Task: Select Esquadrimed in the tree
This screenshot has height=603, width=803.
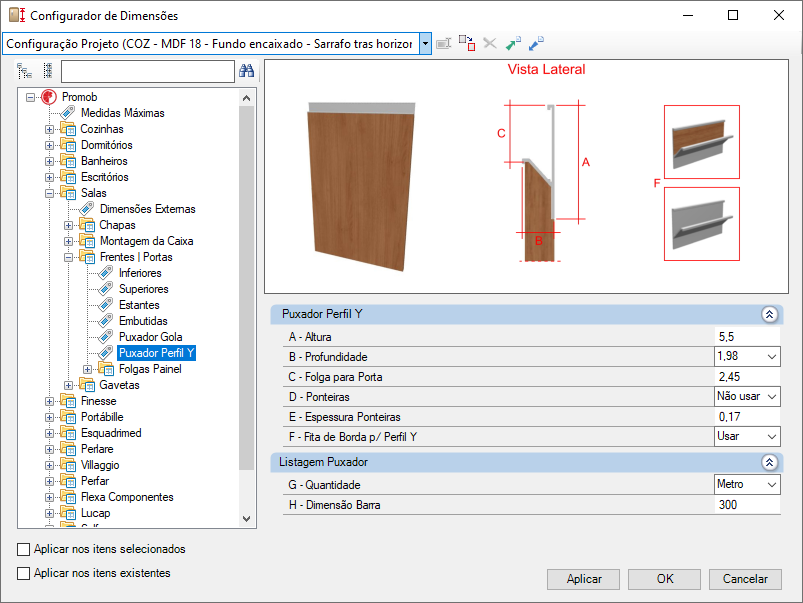Action: point(111,433)
